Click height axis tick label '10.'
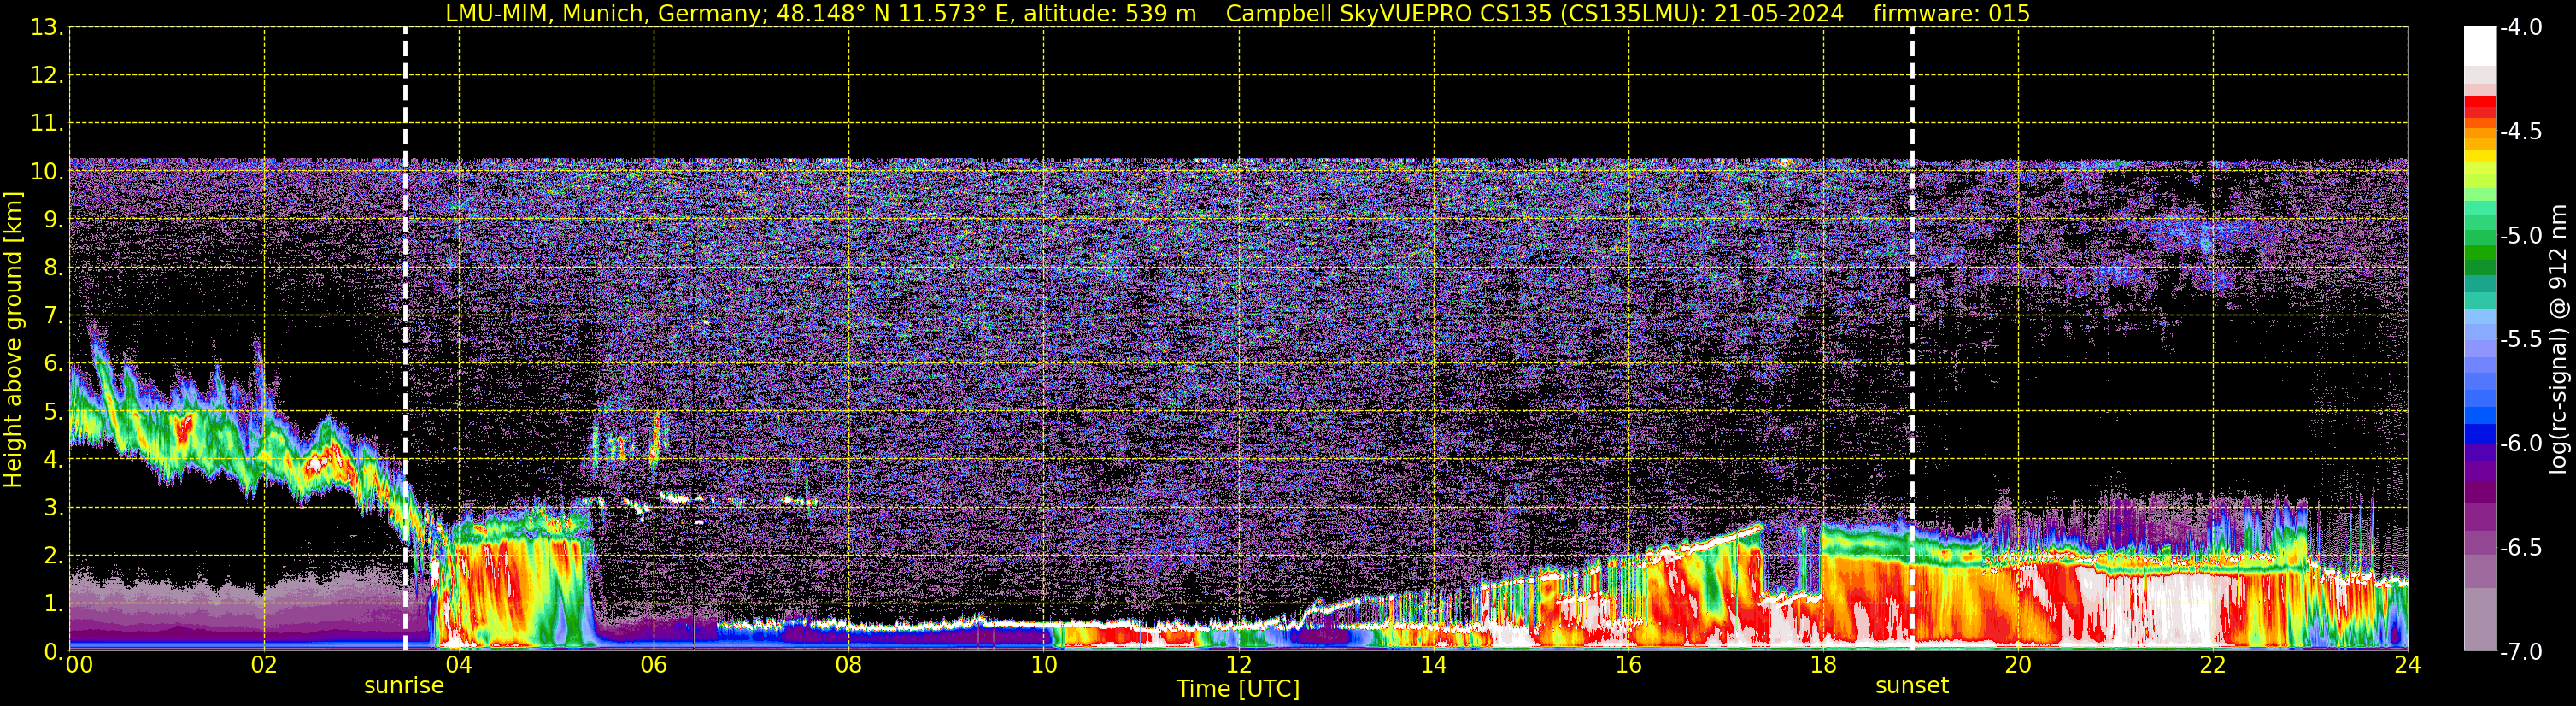This screenshot has height=706, width=2576. 46,171
